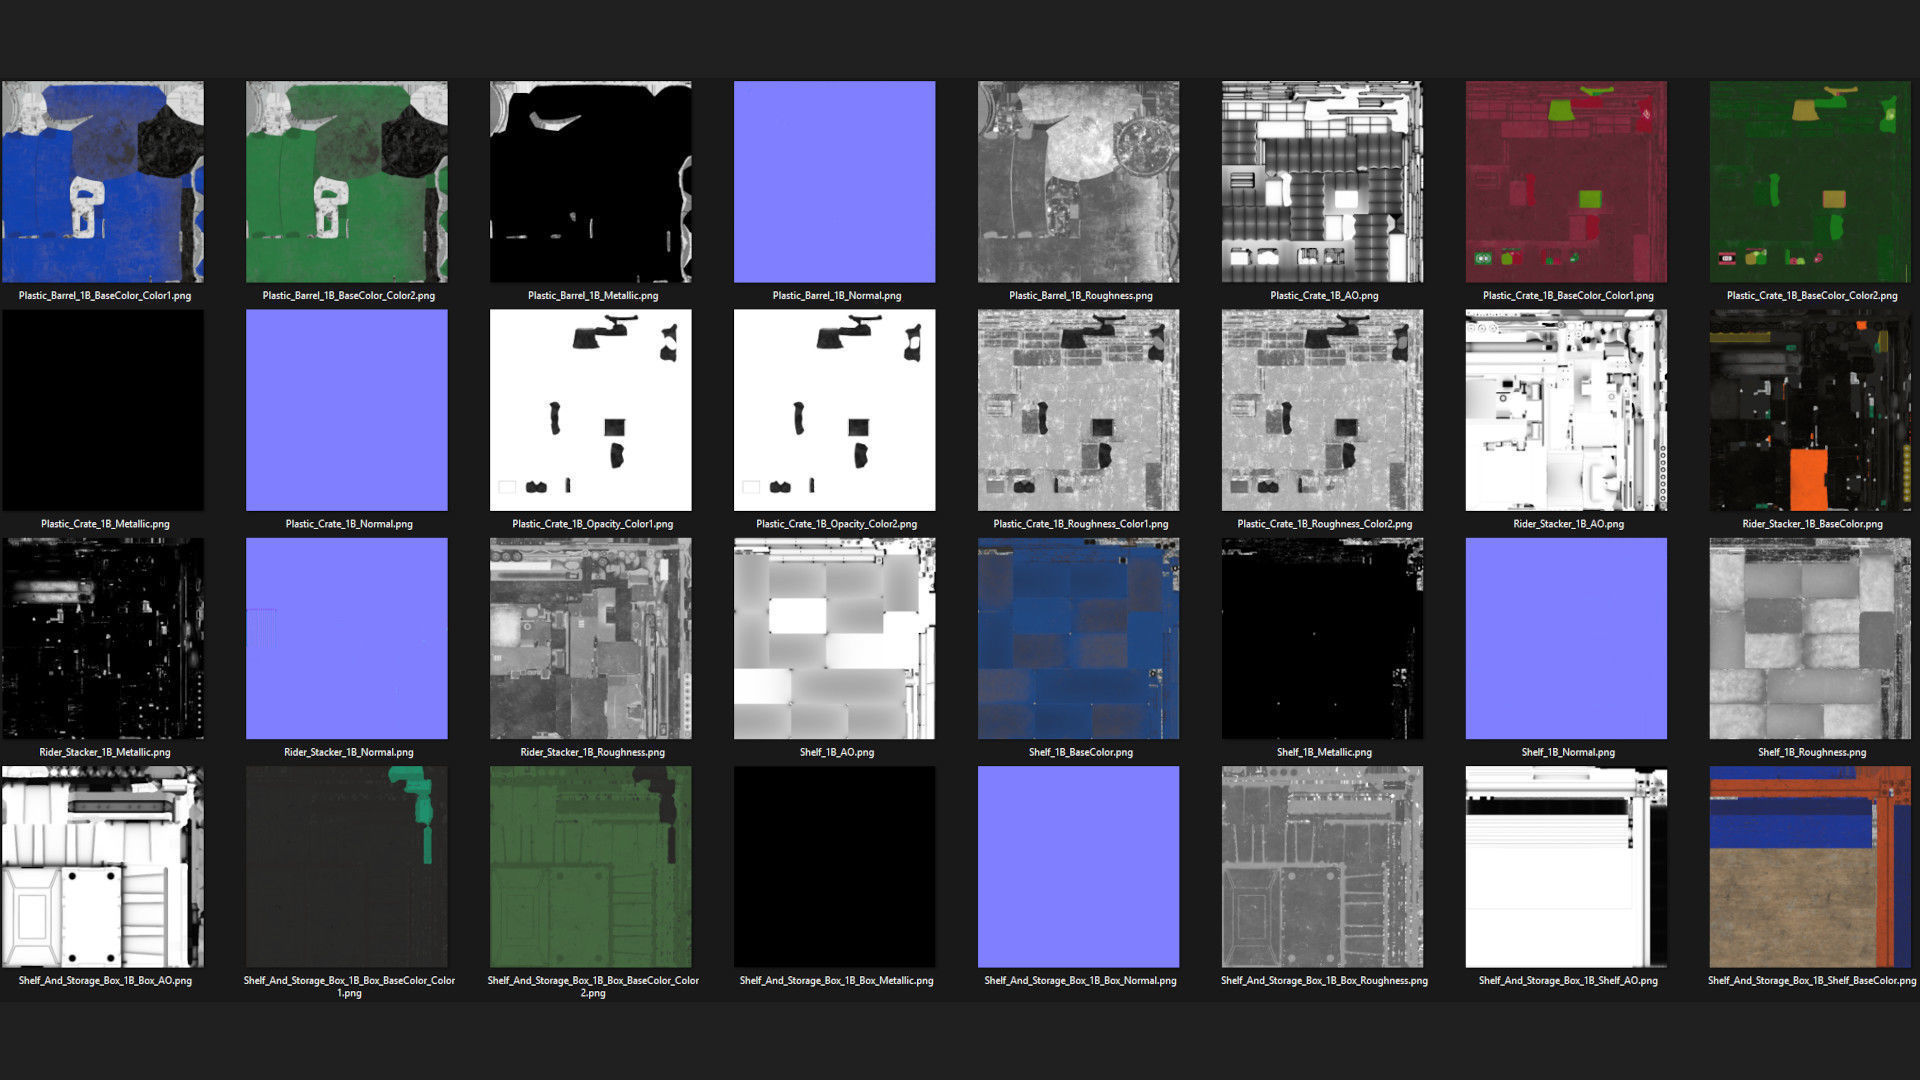
Task: Click the Rider_Stacker_1B_AO.png thumbnail
Action: coord(1567,410)
